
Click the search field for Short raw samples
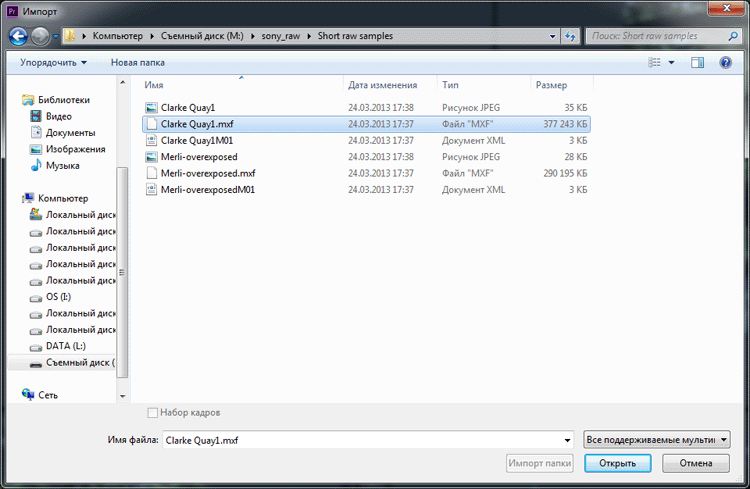point(657,36)
